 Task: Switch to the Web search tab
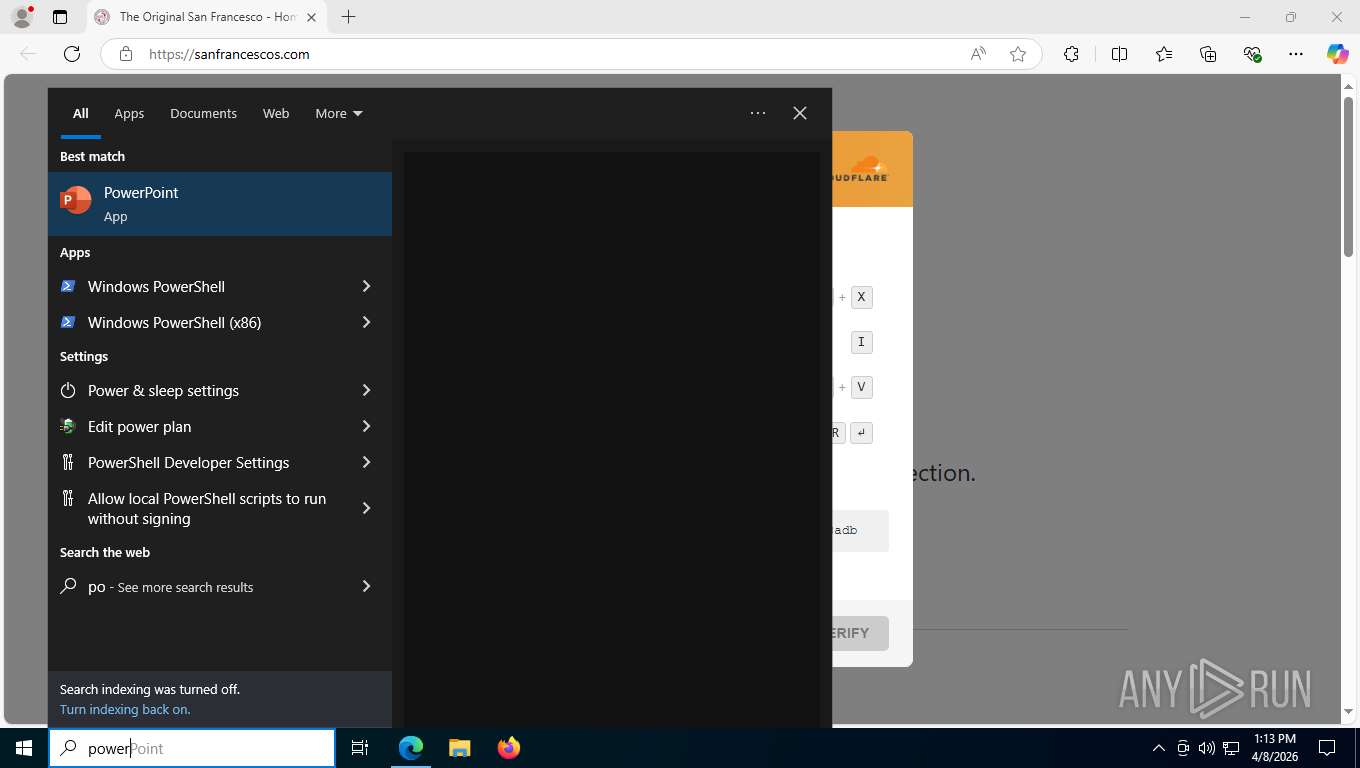point(276,114)
